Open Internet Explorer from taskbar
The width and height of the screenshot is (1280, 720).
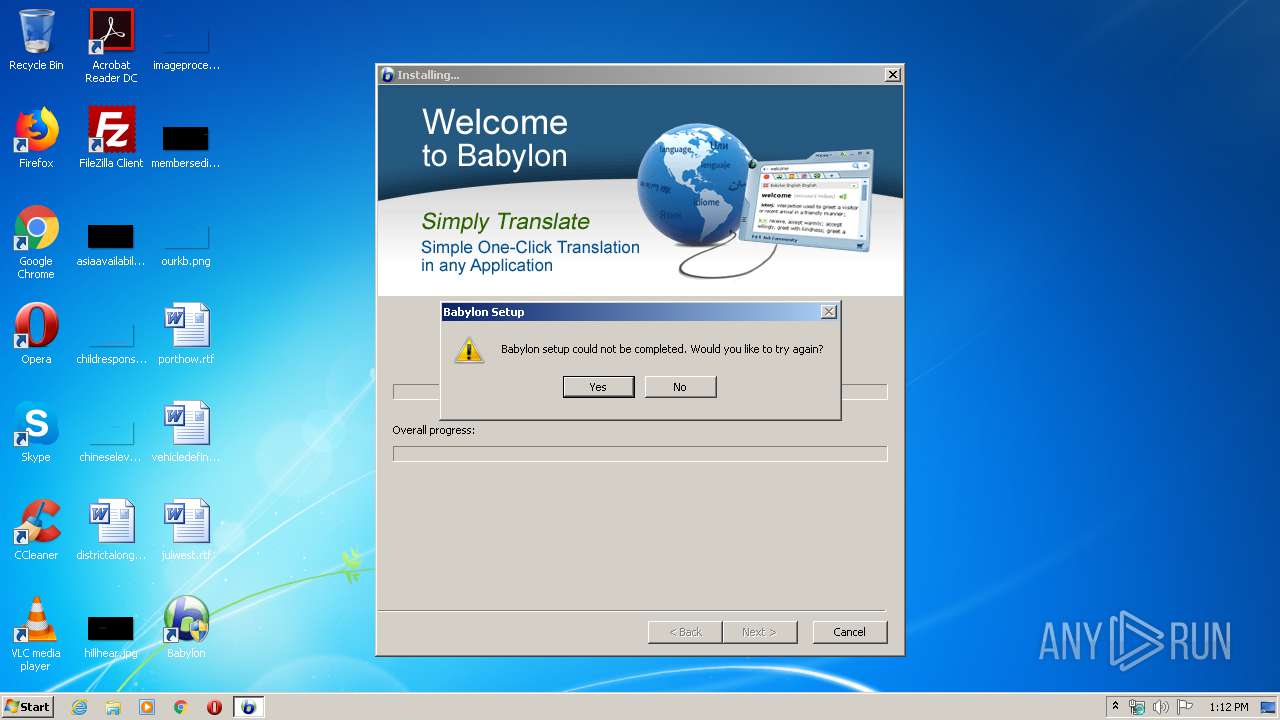79,707
